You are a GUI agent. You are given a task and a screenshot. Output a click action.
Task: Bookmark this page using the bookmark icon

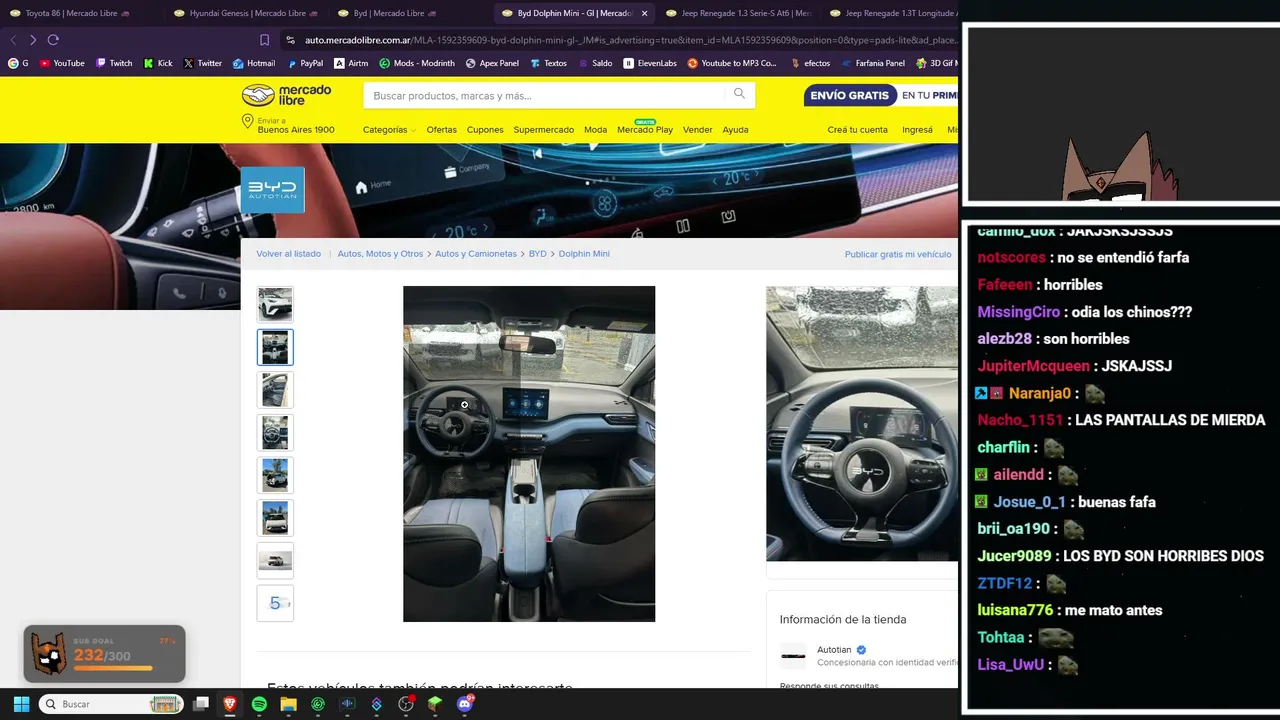pyautogui.click(x=264, y=40)
